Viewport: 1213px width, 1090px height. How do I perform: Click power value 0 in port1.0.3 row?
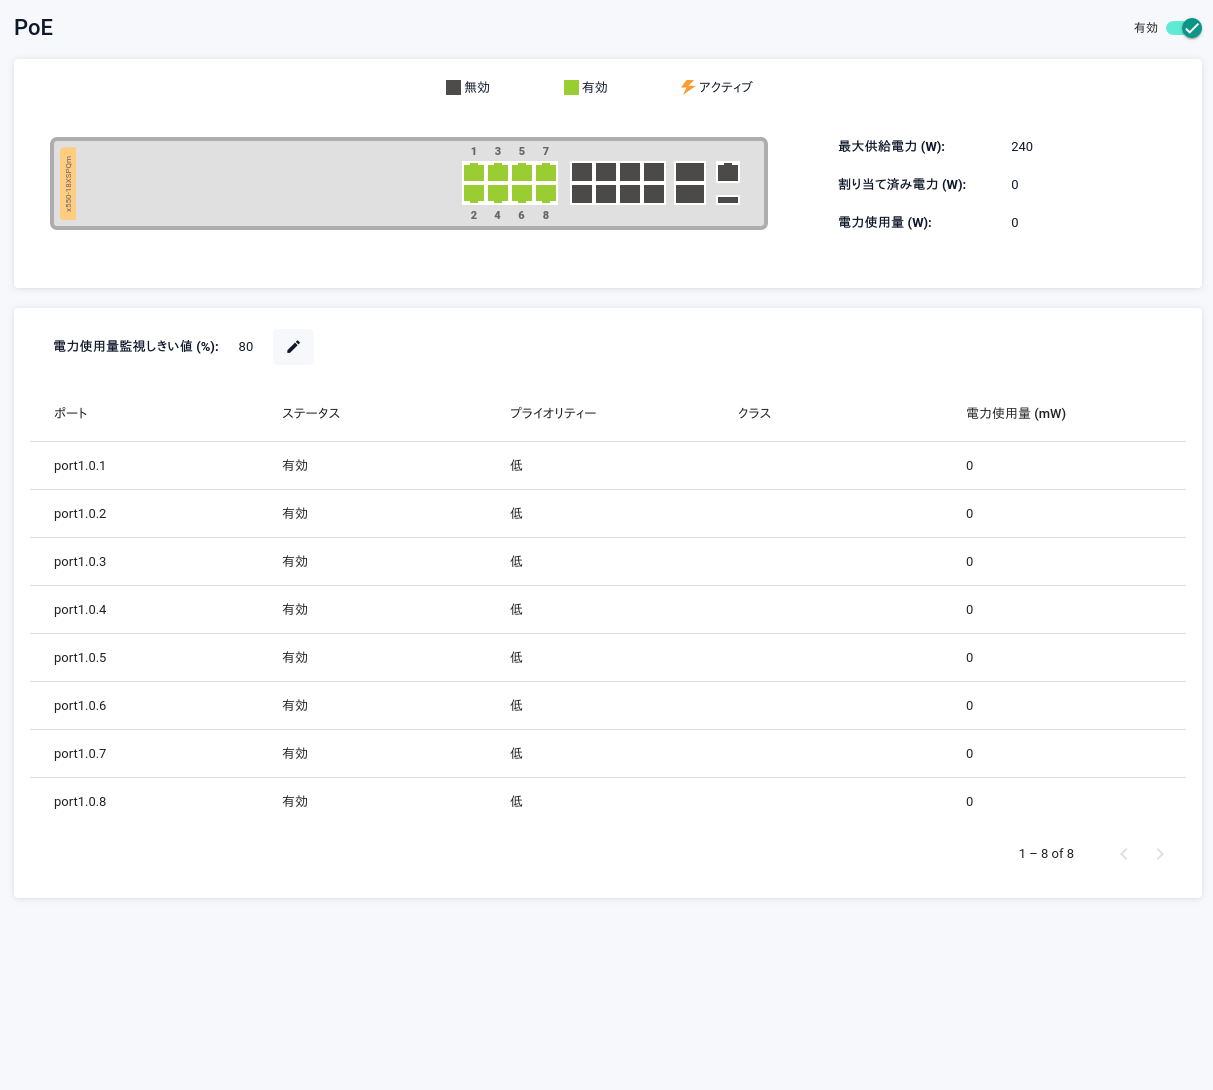969,562
